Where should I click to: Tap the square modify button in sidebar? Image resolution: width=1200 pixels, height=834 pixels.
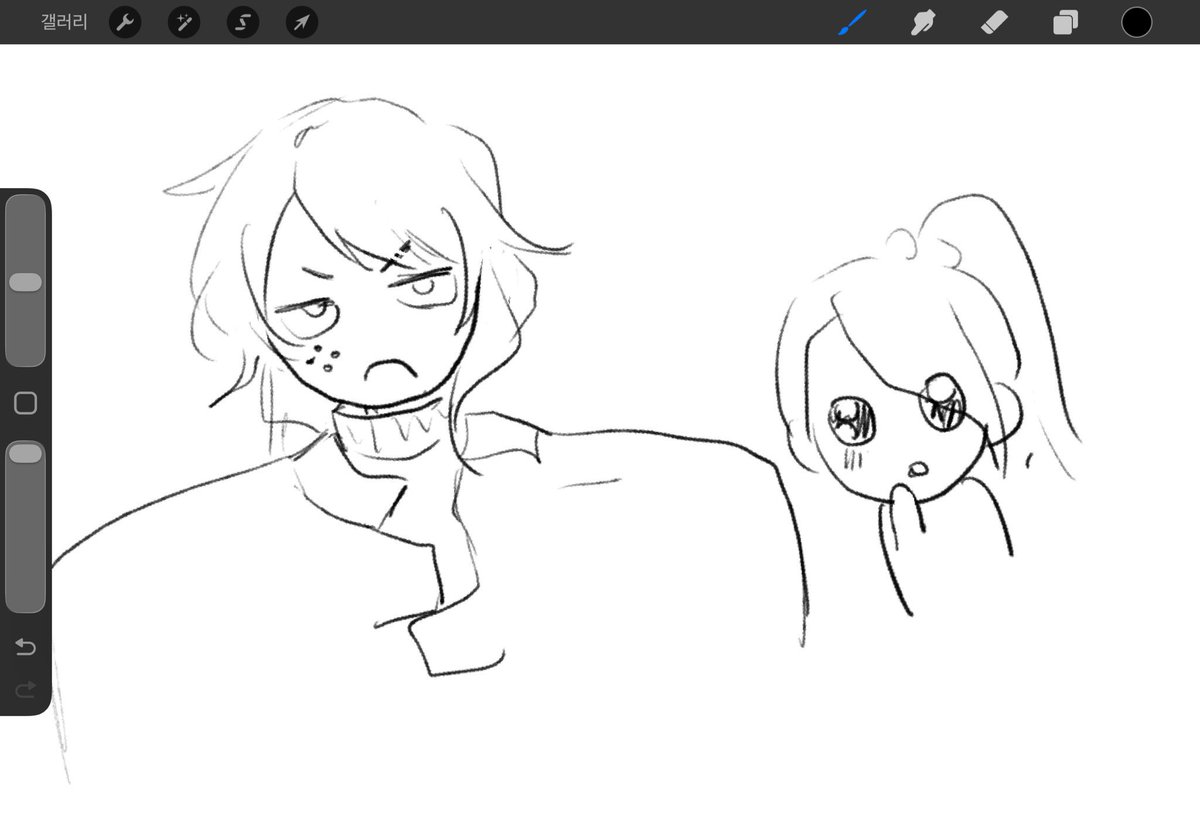click(26, 403)
